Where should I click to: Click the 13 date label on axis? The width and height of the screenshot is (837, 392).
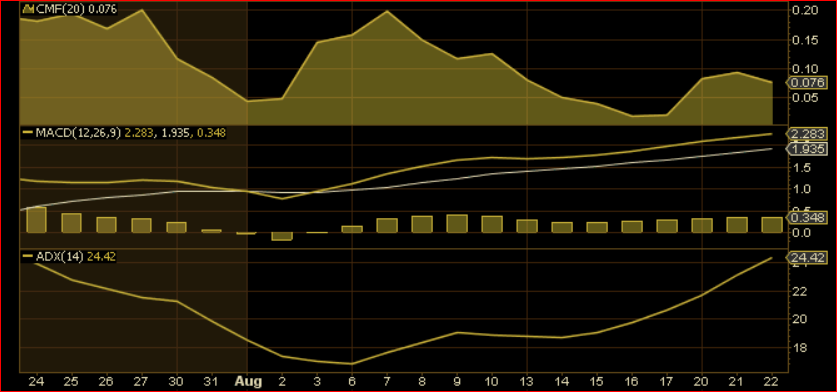pyautogui.click(x=526, y=382)
